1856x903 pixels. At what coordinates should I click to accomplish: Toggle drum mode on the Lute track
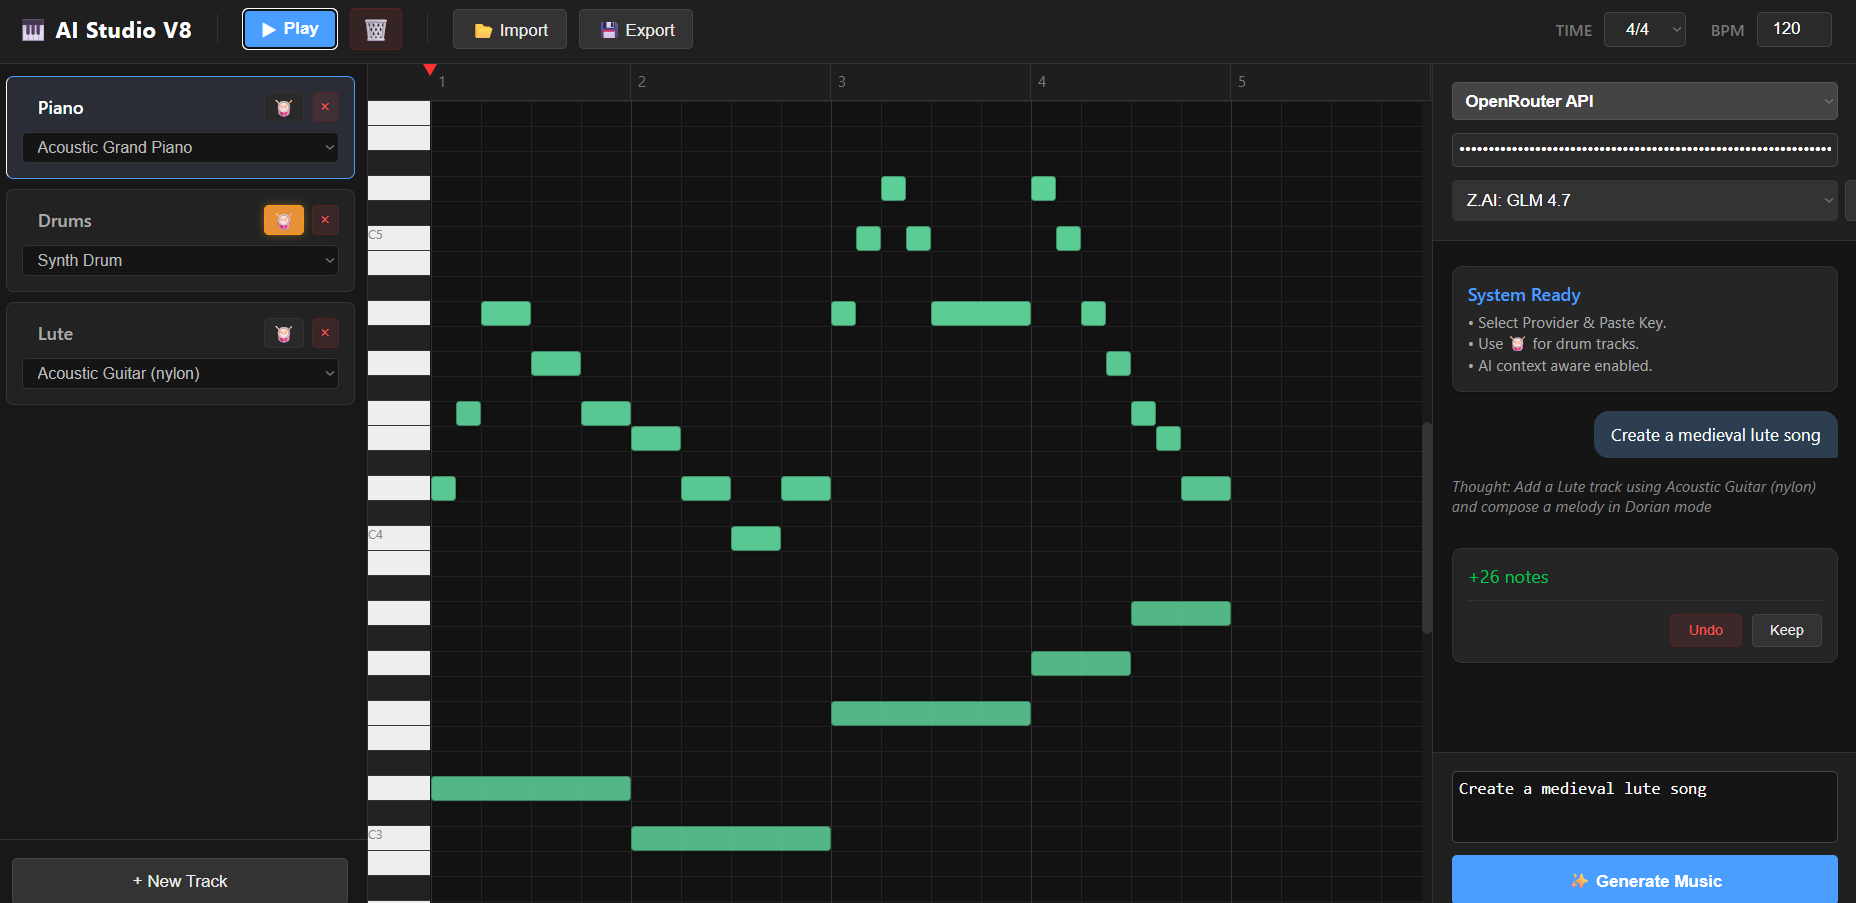(x=284, y=333)
